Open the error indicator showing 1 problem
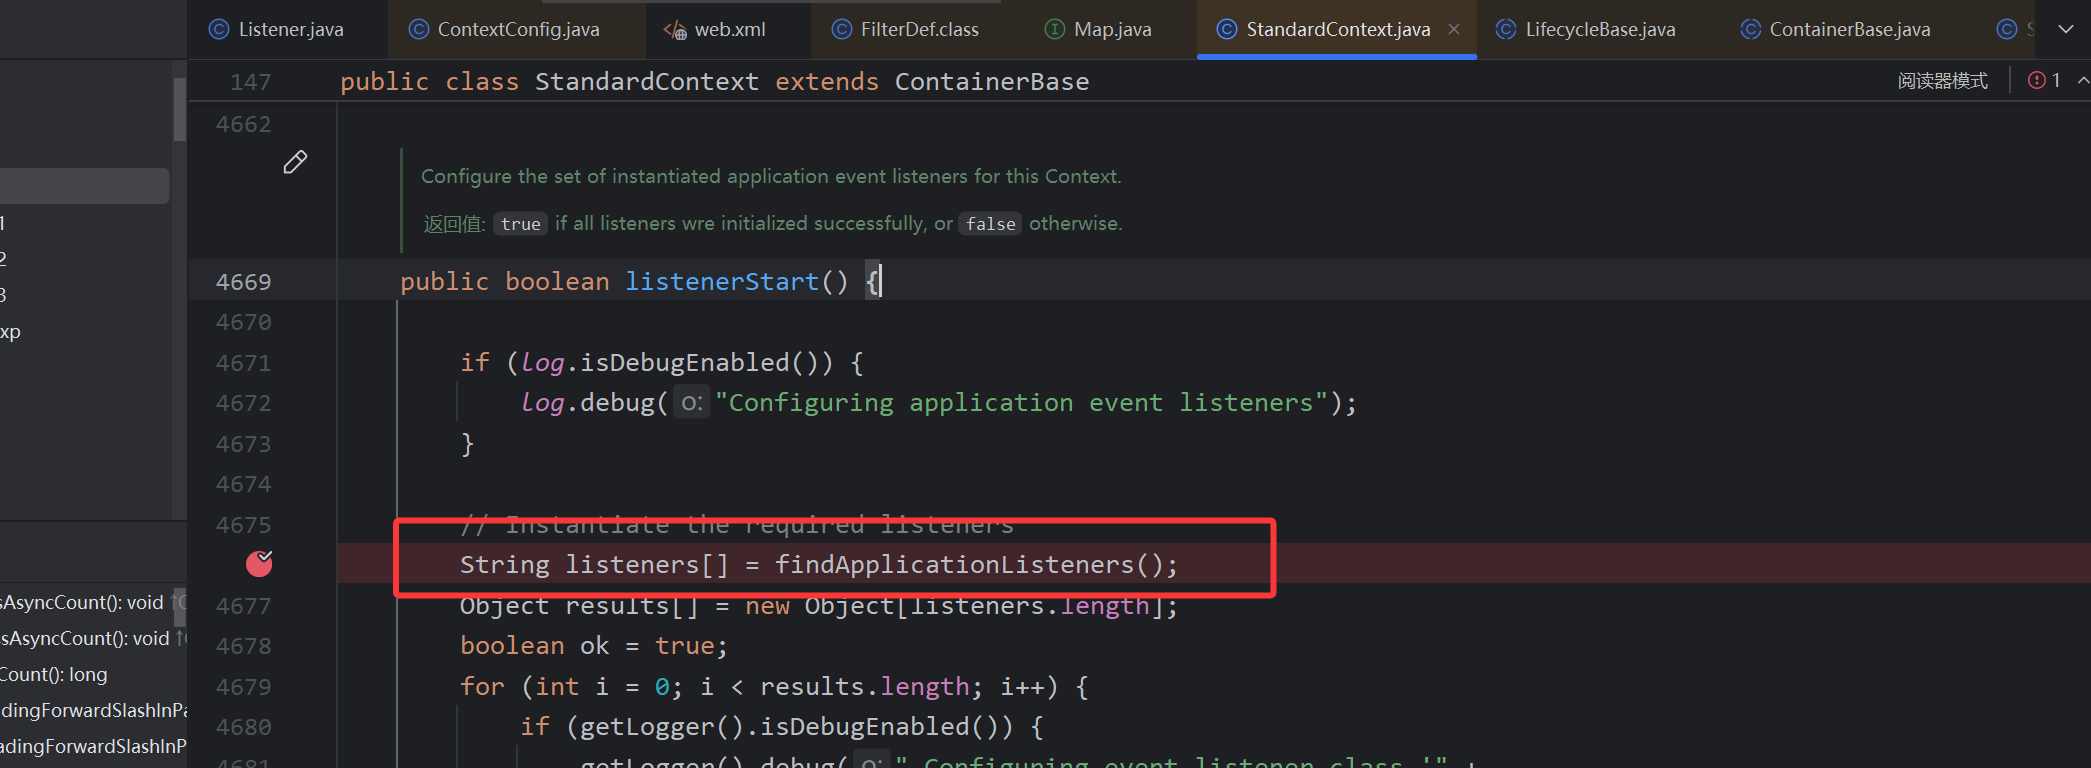Screen dimensions: 2091x768 pyautogui.click(x=2043, y=81)
